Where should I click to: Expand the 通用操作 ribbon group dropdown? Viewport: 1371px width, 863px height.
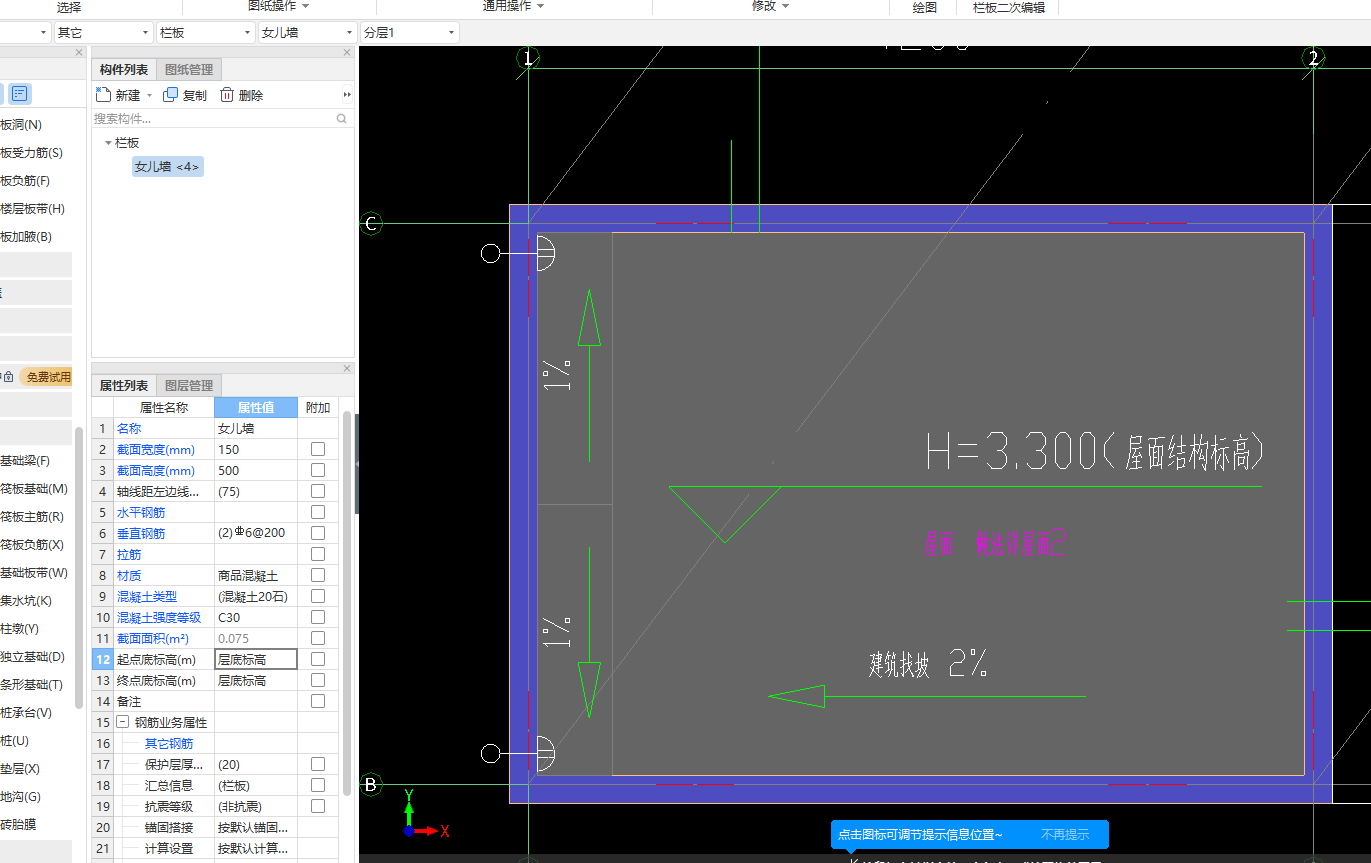coord(540,7)
